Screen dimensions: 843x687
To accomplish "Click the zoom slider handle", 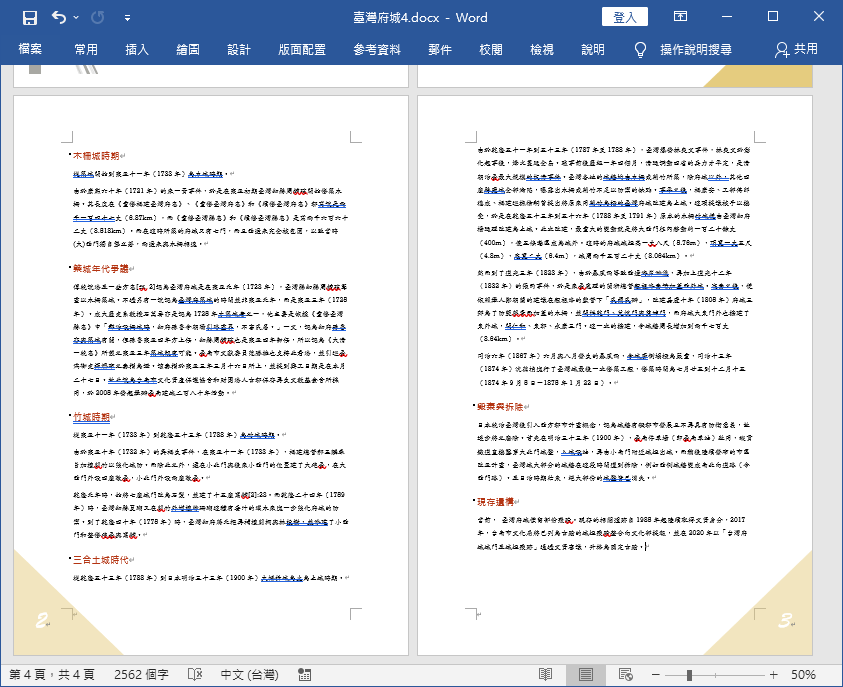I will (689, 675).
